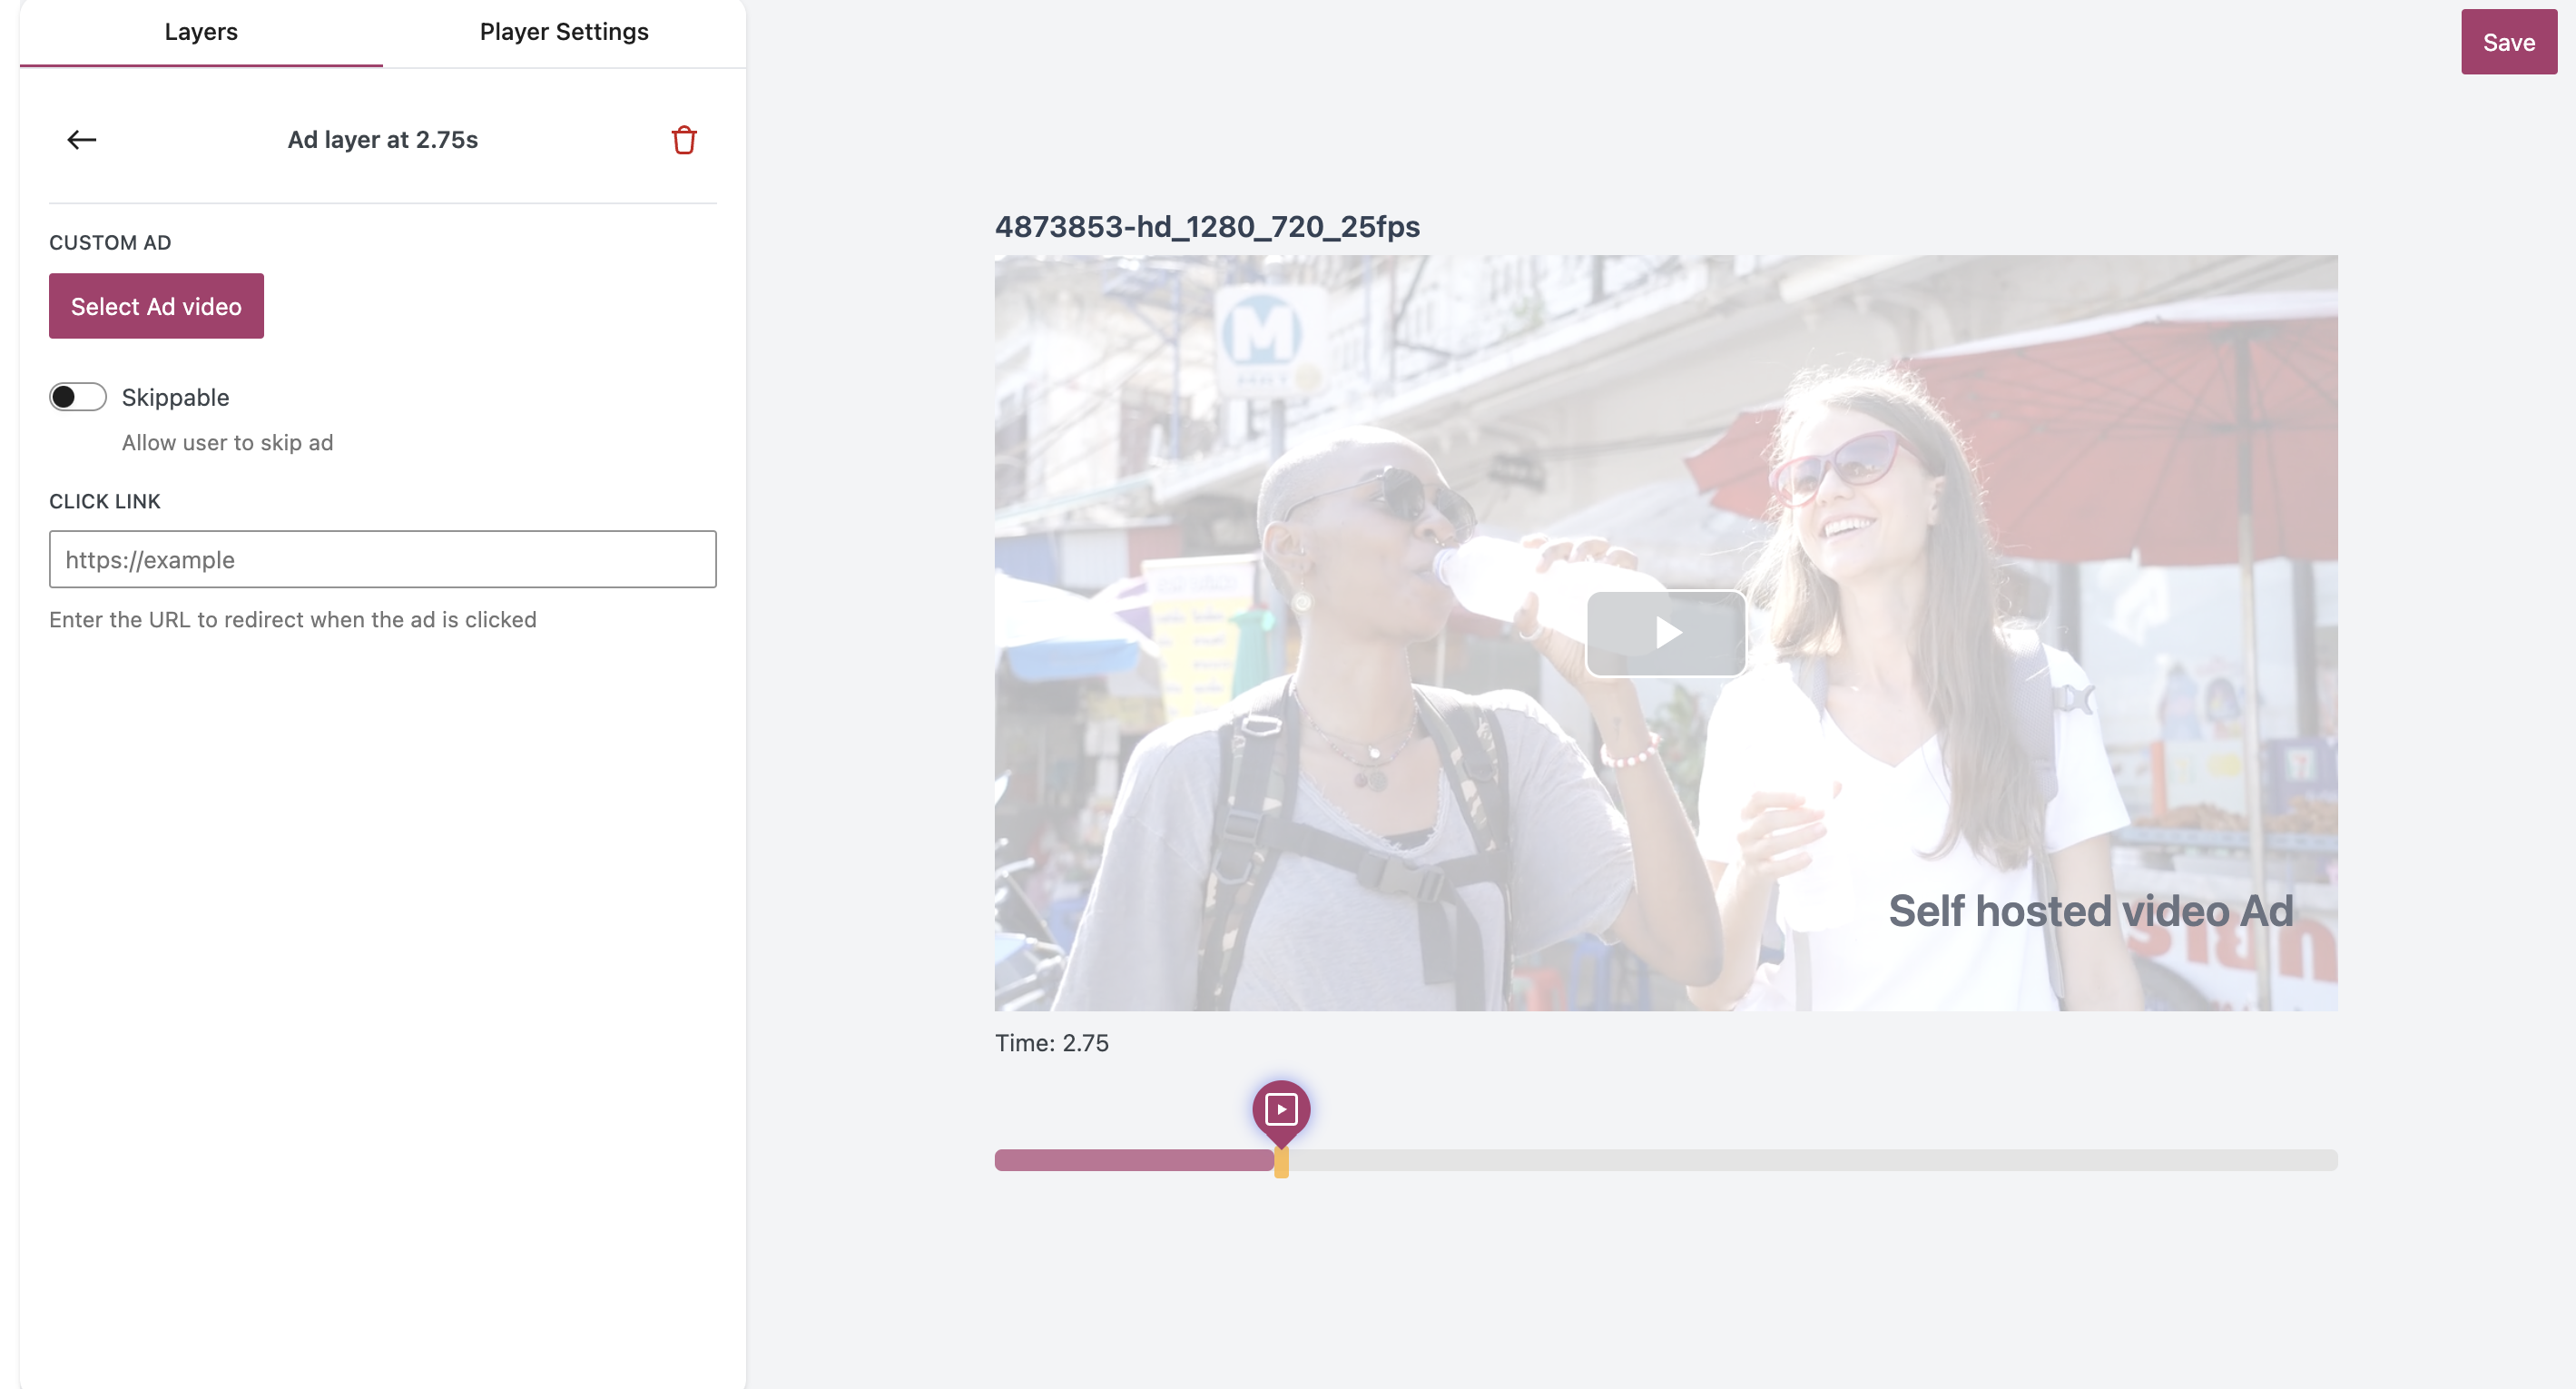Enable the Skippable toggle switch
Screen dimensions: 2576x1389
[x=78, y=397]
